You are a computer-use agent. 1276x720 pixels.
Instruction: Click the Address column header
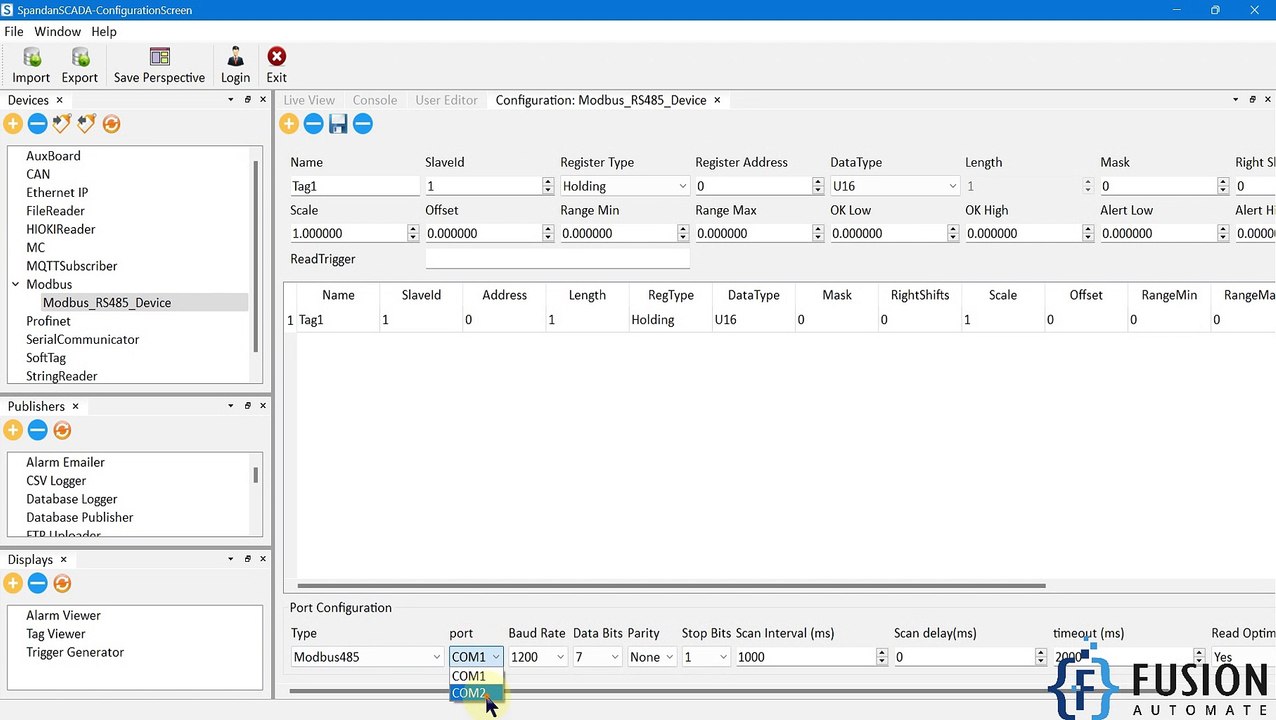click(504, 295)
